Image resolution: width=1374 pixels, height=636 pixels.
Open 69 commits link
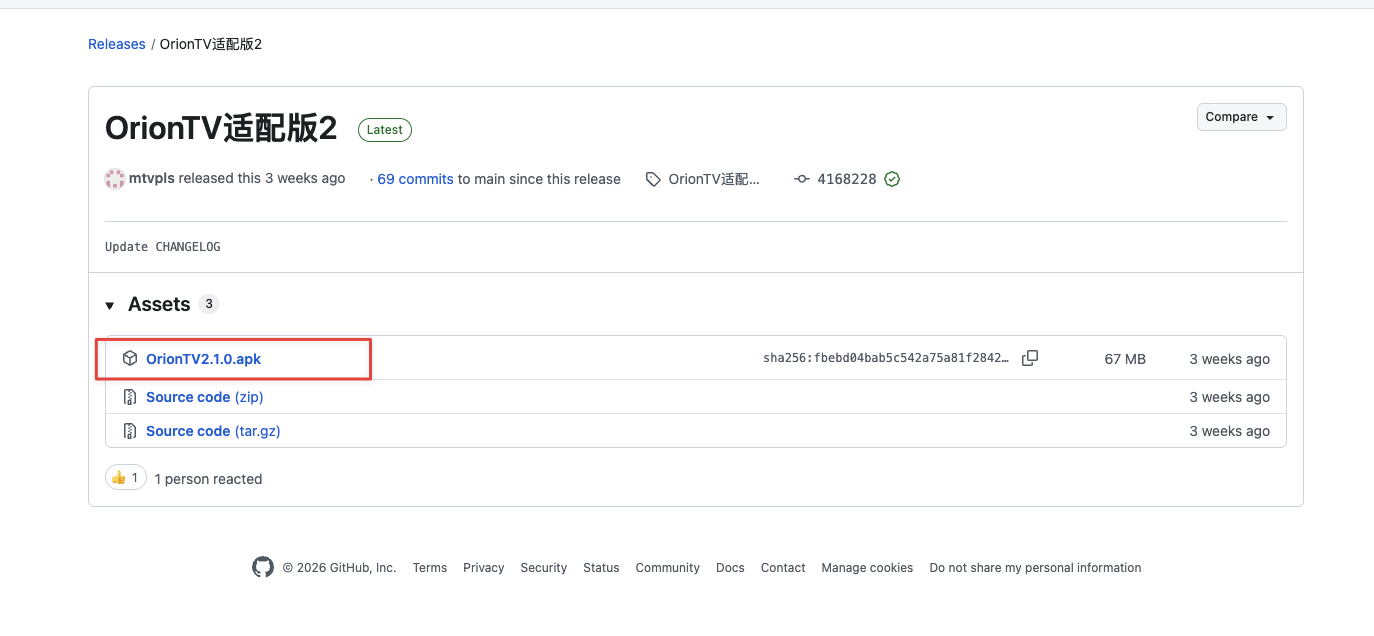(415, 179)
